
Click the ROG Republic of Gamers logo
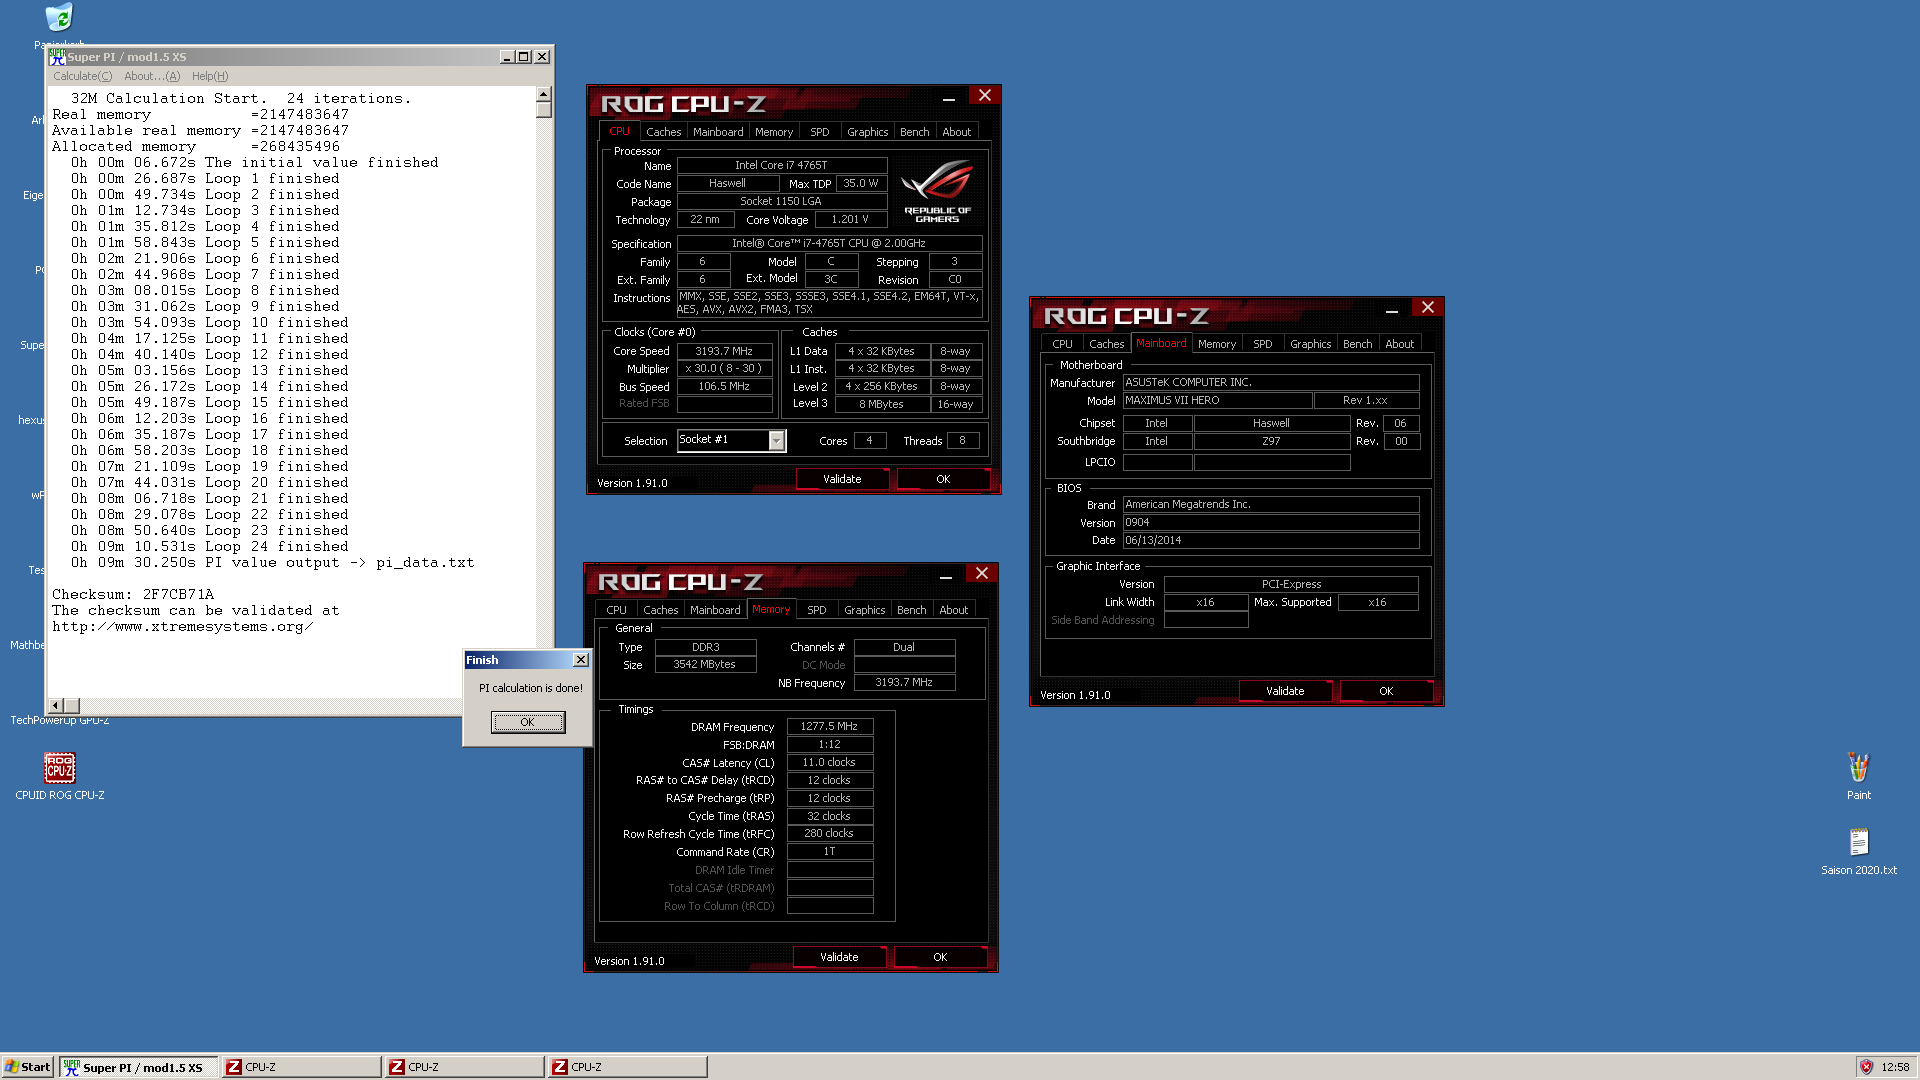click(x=937, y=192)
